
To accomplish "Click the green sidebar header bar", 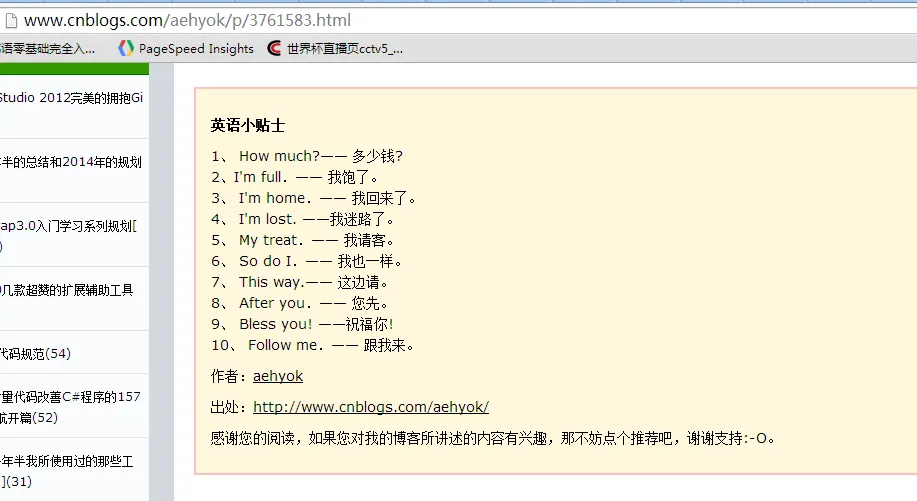I will pos(74,69).
